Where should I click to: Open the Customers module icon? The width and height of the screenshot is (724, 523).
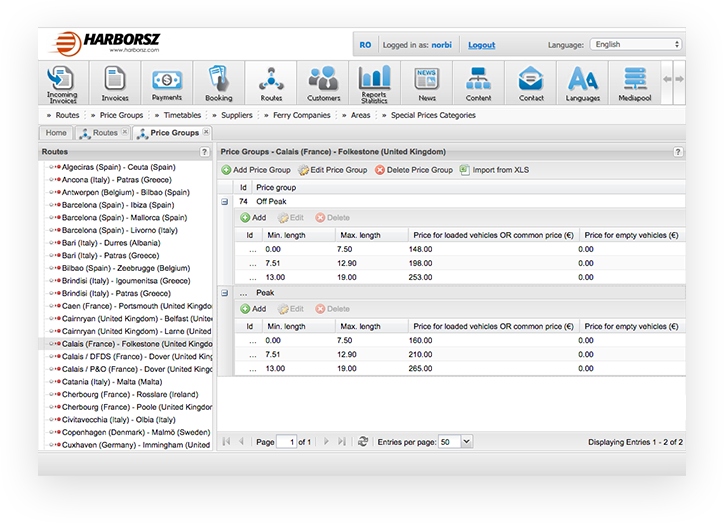point(323,82)
